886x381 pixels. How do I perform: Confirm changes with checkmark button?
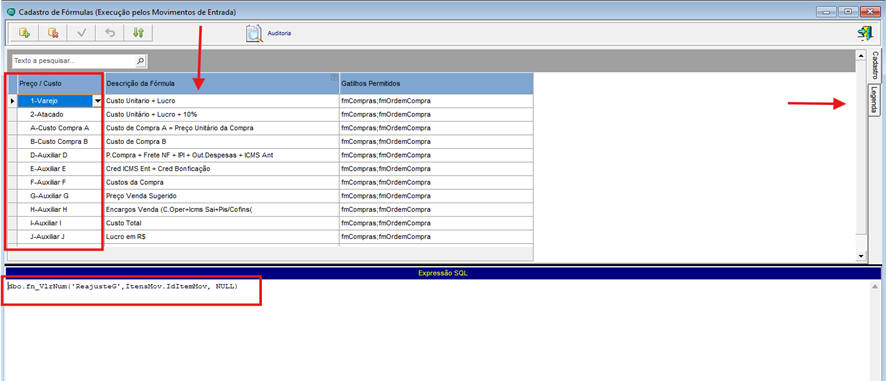click(x=81, y=33)
